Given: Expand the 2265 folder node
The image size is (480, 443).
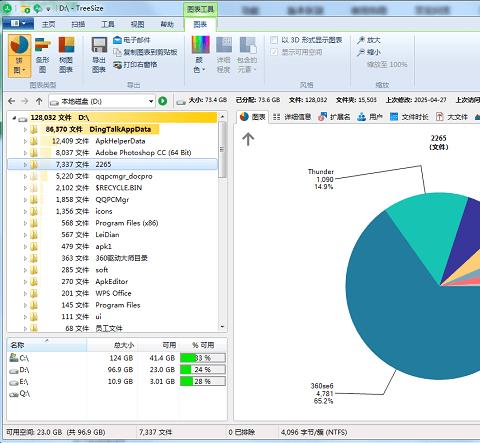Looking at the screenshot, I should 25,165.
